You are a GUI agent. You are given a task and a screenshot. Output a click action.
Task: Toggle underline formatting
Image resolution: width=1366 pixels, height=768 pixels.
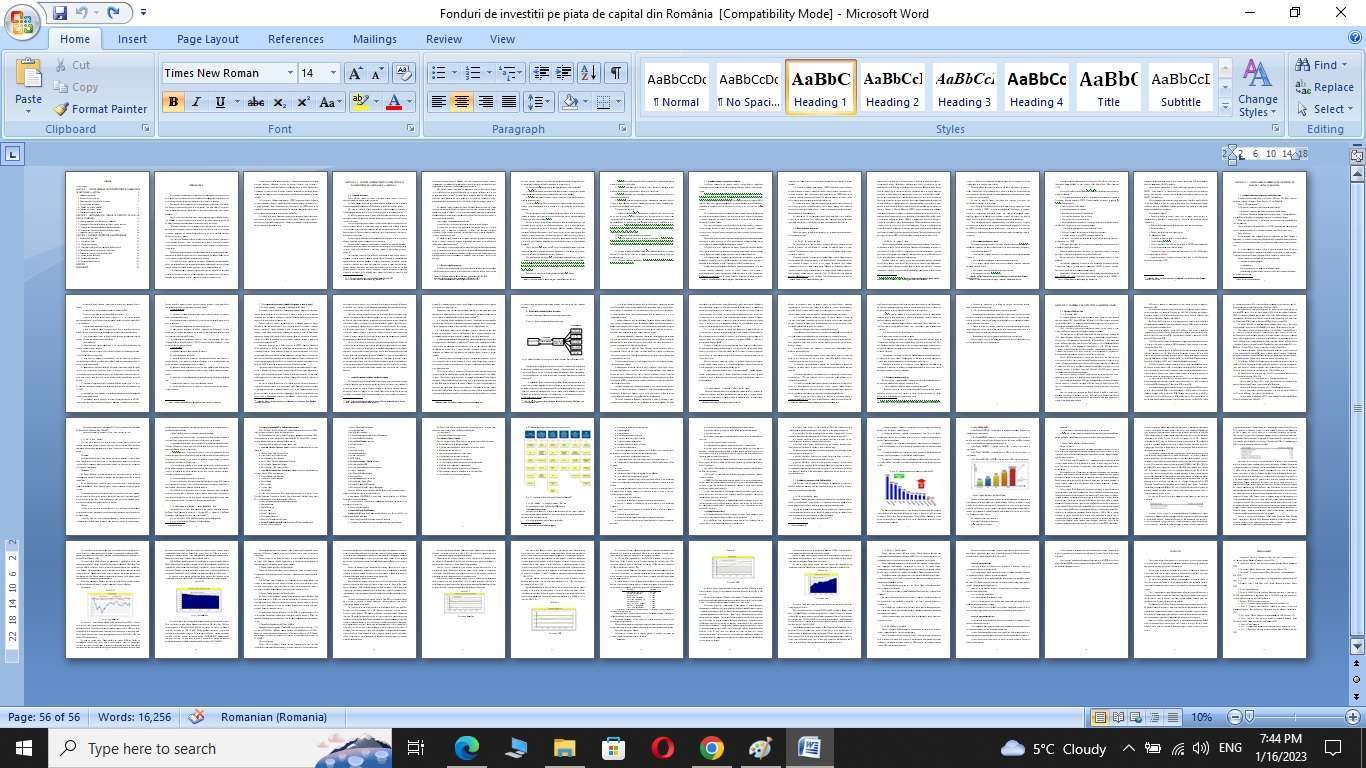(220, 102)
